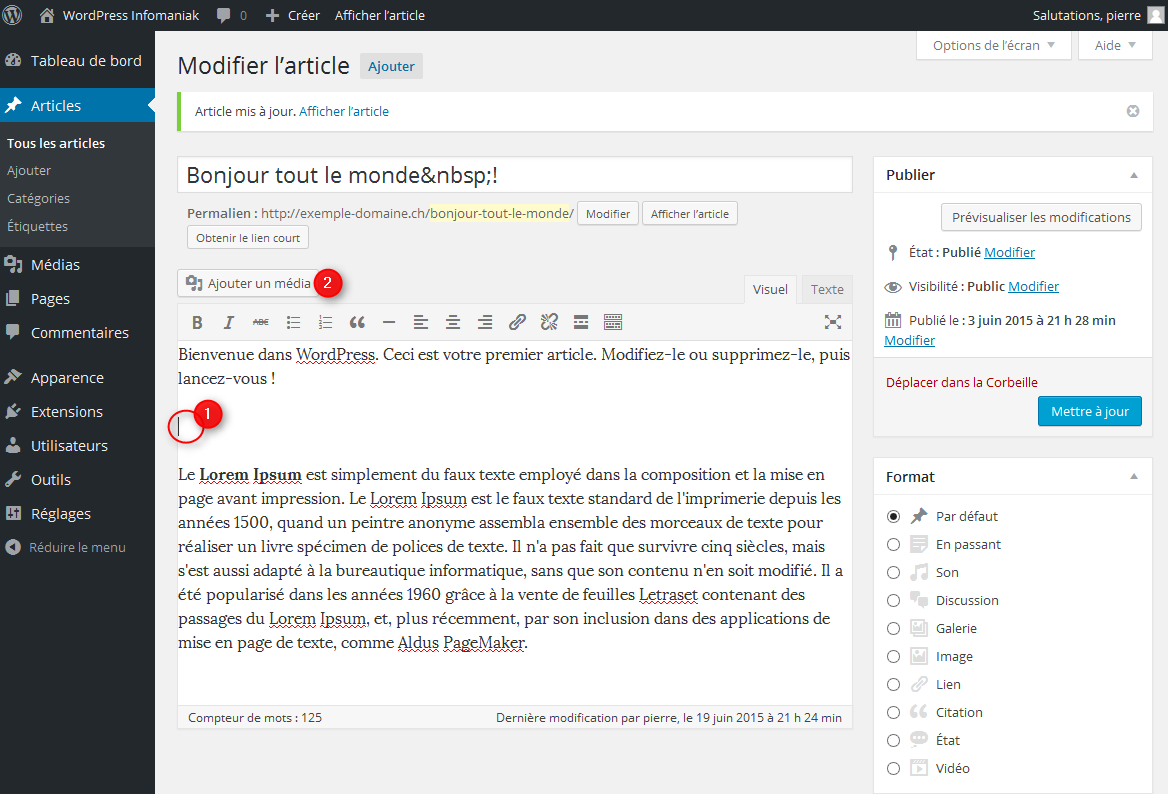The image size is (1168, 794).
Task: Insert the Read More tag
Action: tap(581, 322)
